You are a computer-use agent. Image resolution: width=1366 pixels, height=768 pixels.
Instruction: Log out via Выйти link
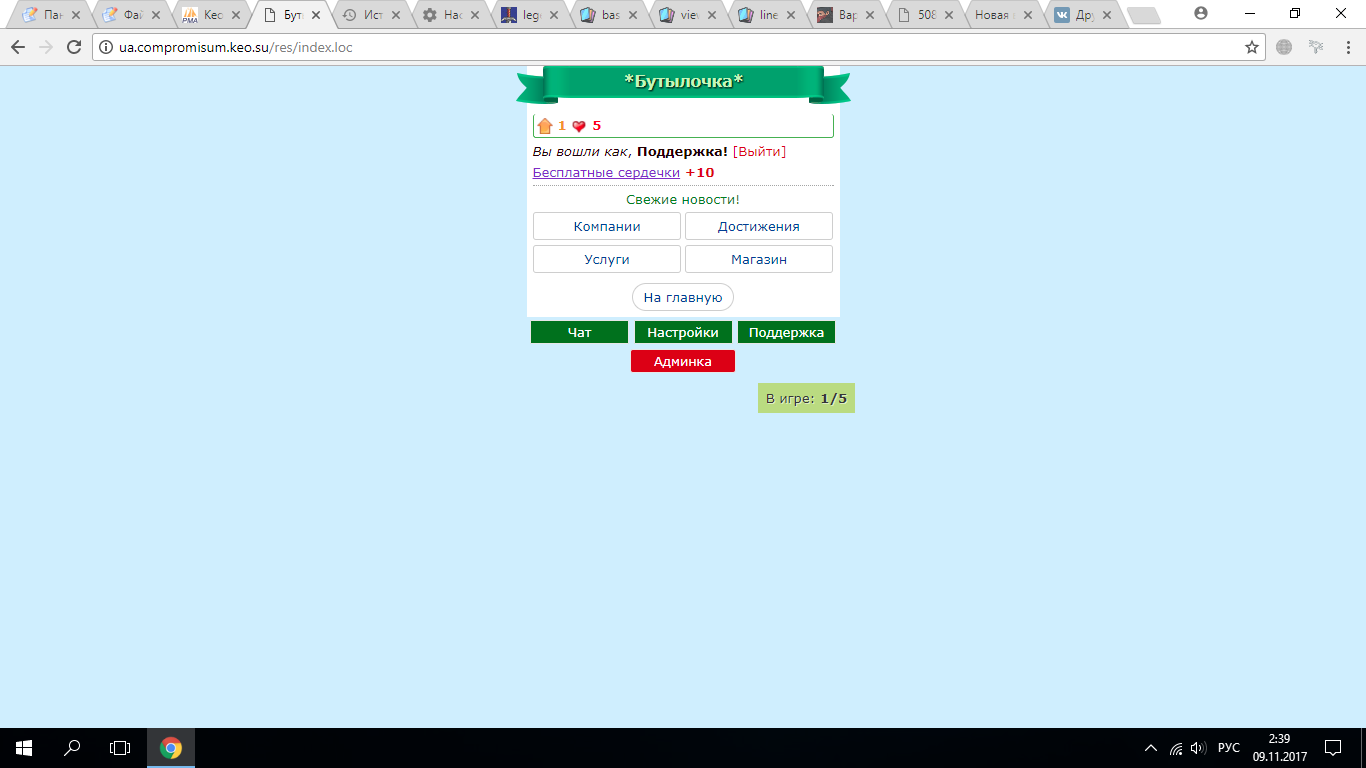[759, 151]
